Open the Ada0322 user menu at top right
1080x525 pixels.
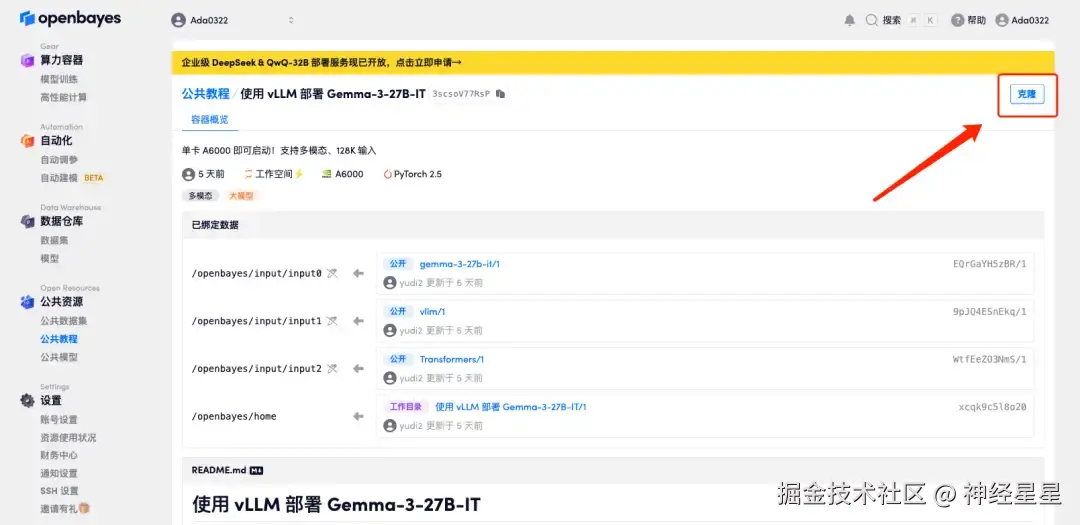1022,21
